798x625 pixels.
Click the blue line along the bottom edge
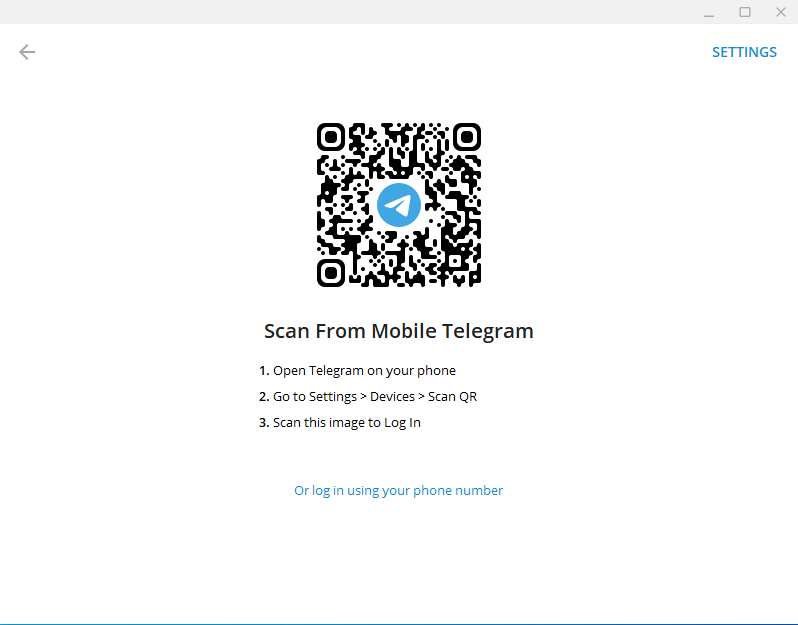(399, 624)
